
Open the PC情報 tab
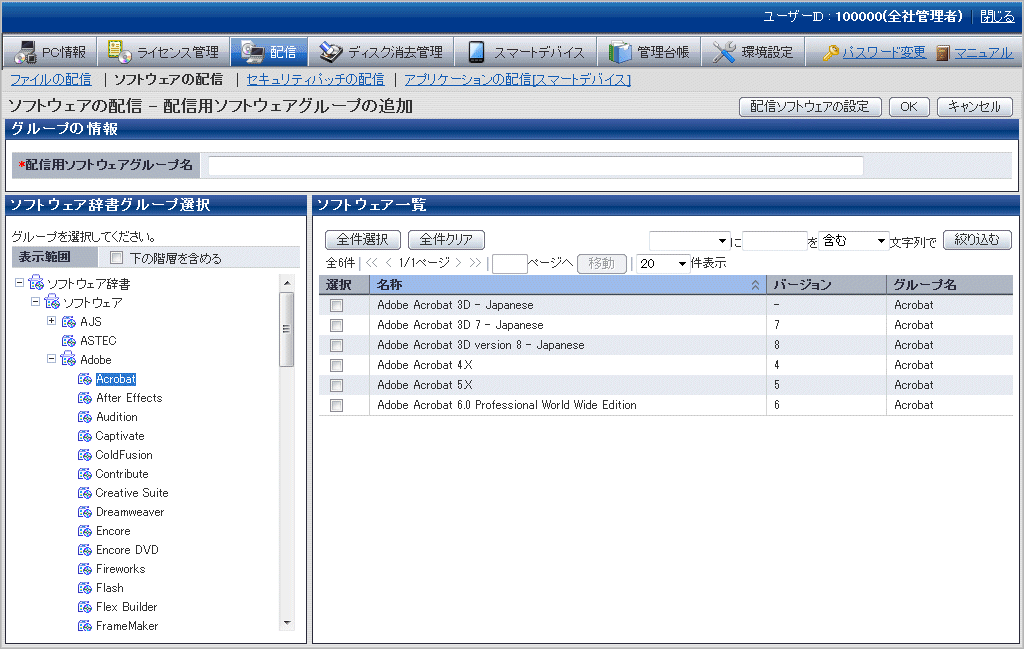pyautogui.click(x=50, y=52)
